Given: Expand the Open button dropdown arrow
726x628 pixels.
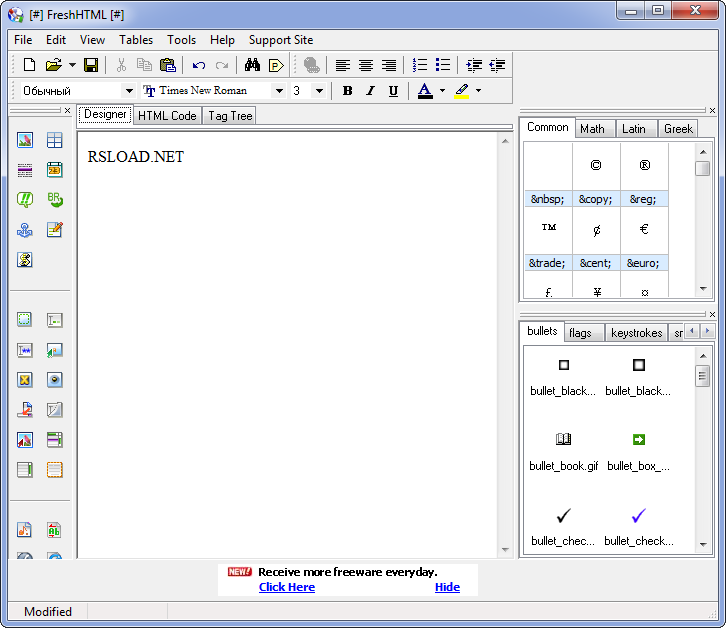Looking at the screenshot, I should (x=73, y=65).
